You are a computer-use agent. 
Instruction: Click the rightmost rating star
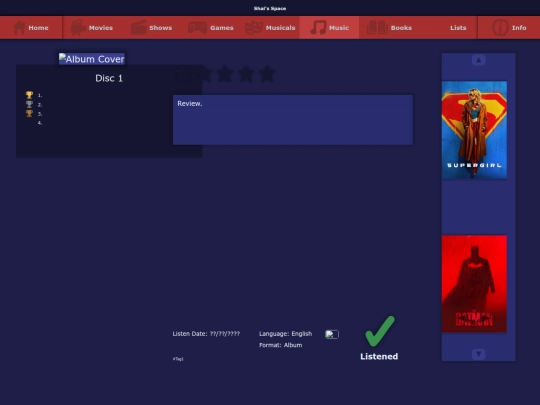(x=267, y=74)
